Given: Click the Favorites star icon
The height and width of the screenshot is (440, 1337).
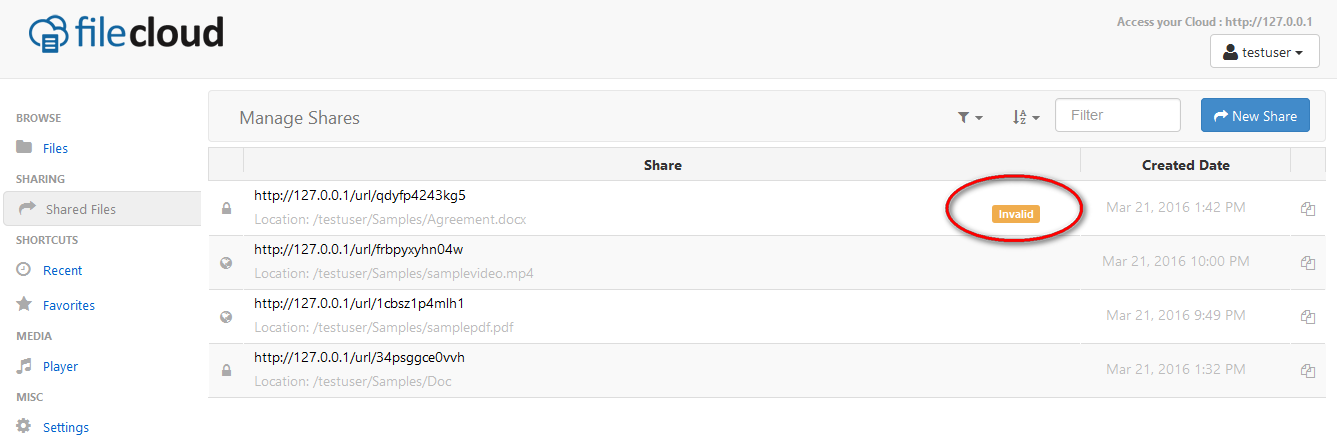Looking at the screenshot, I should click(24, 304).
